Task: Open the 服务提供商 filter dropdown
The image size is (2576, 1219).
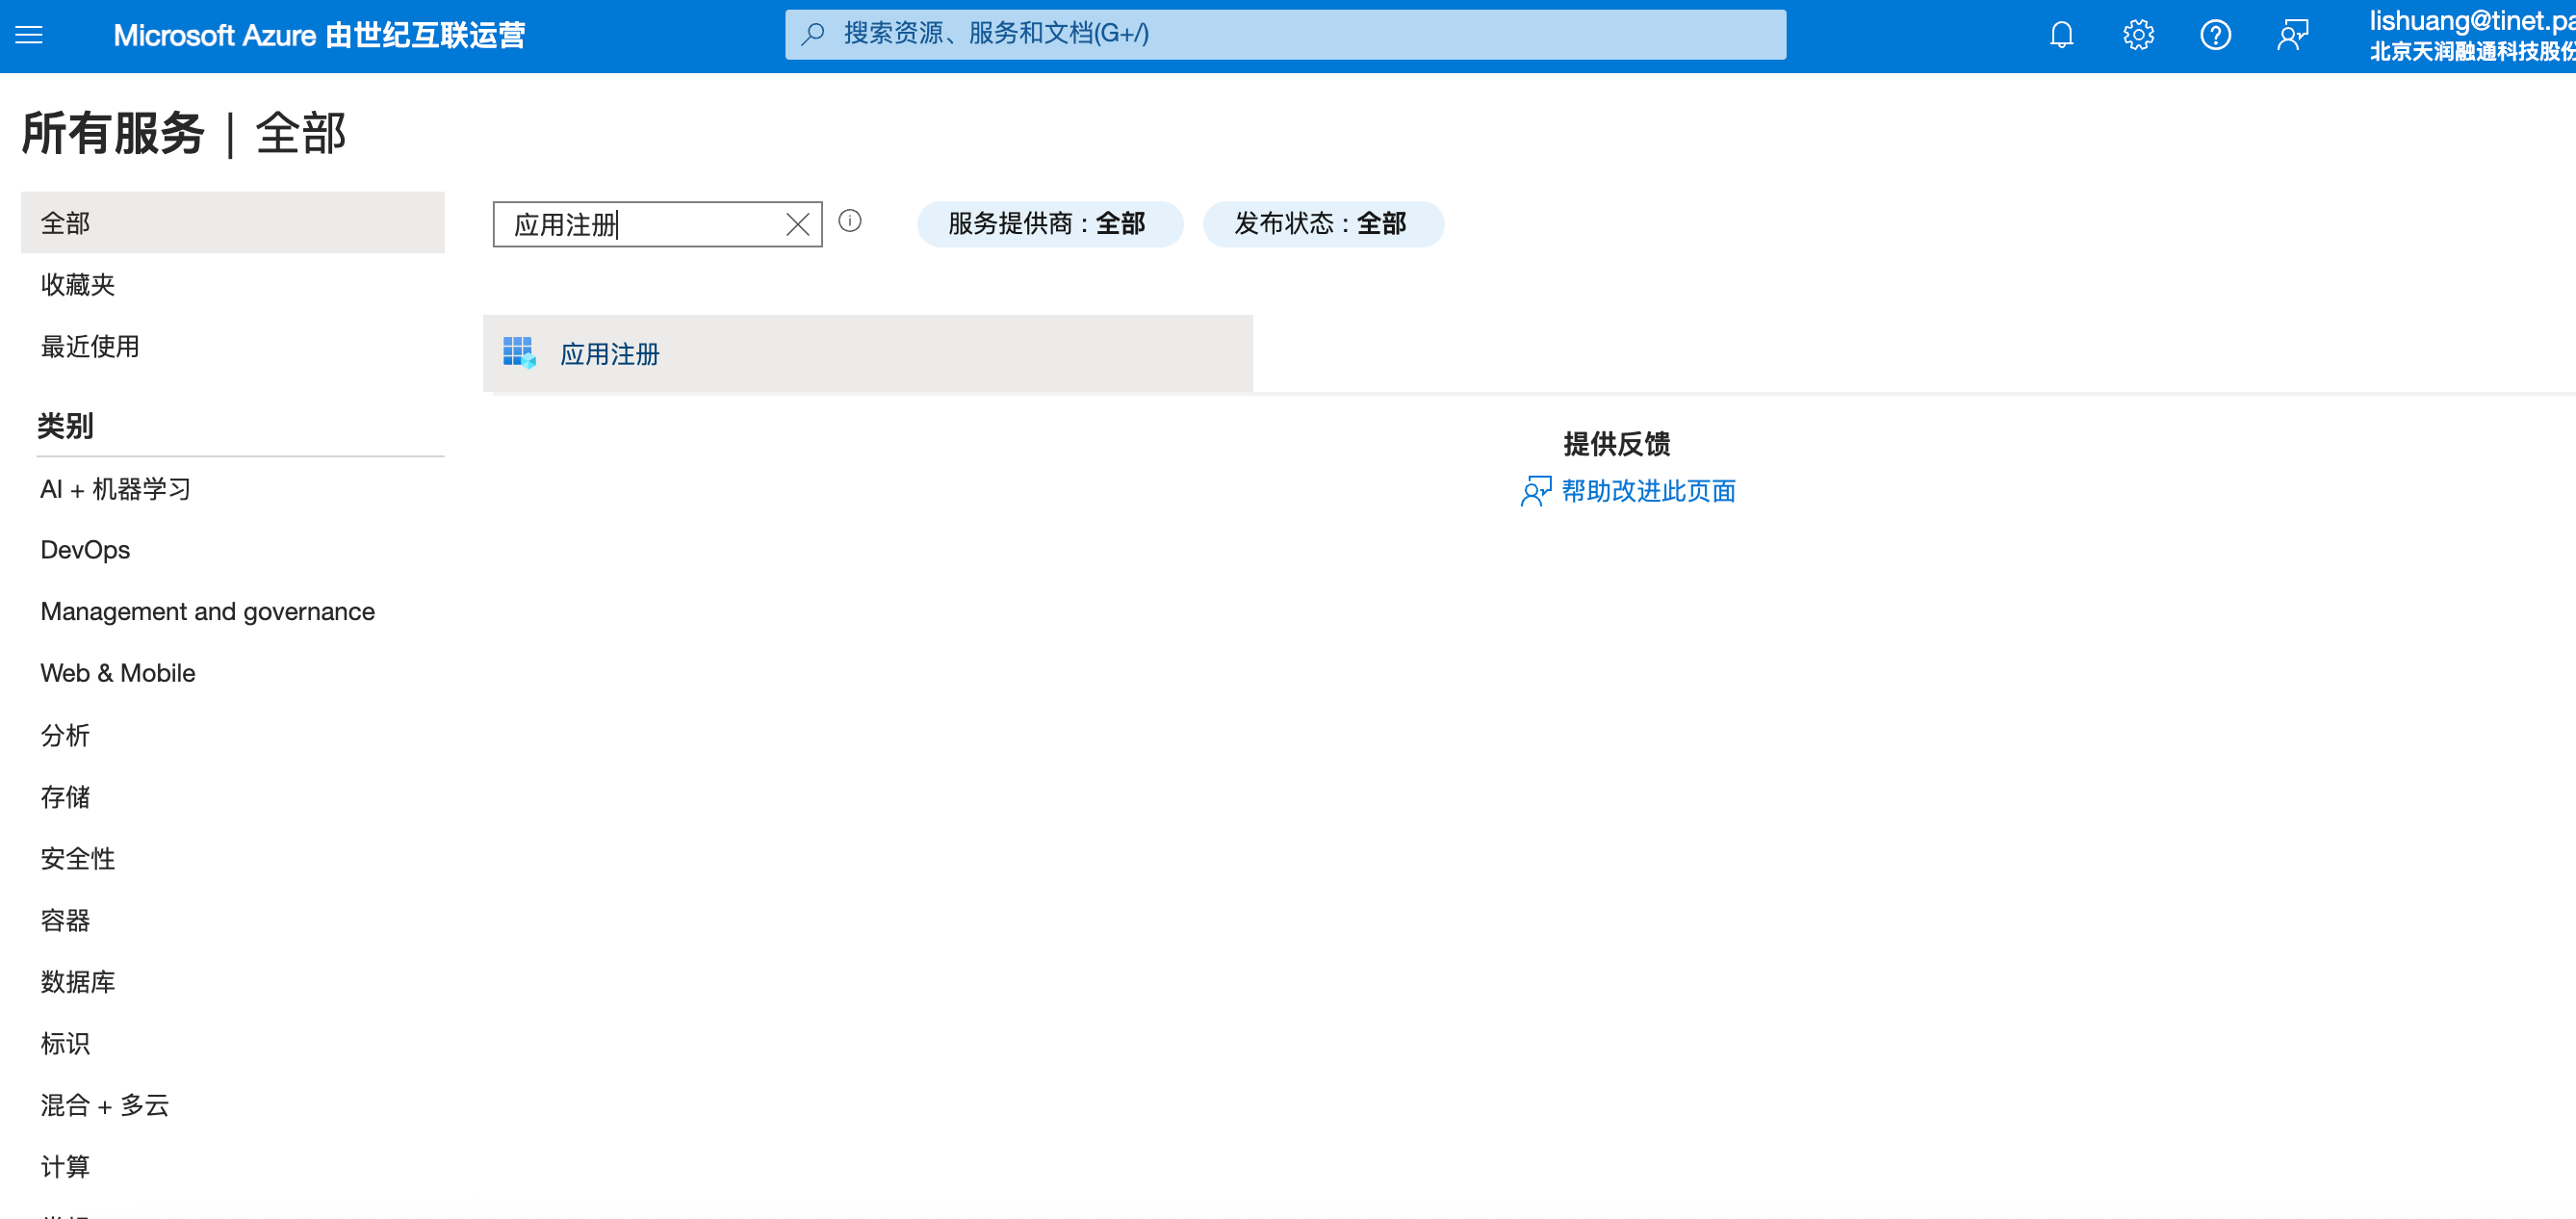Action: coord(1049,224)
